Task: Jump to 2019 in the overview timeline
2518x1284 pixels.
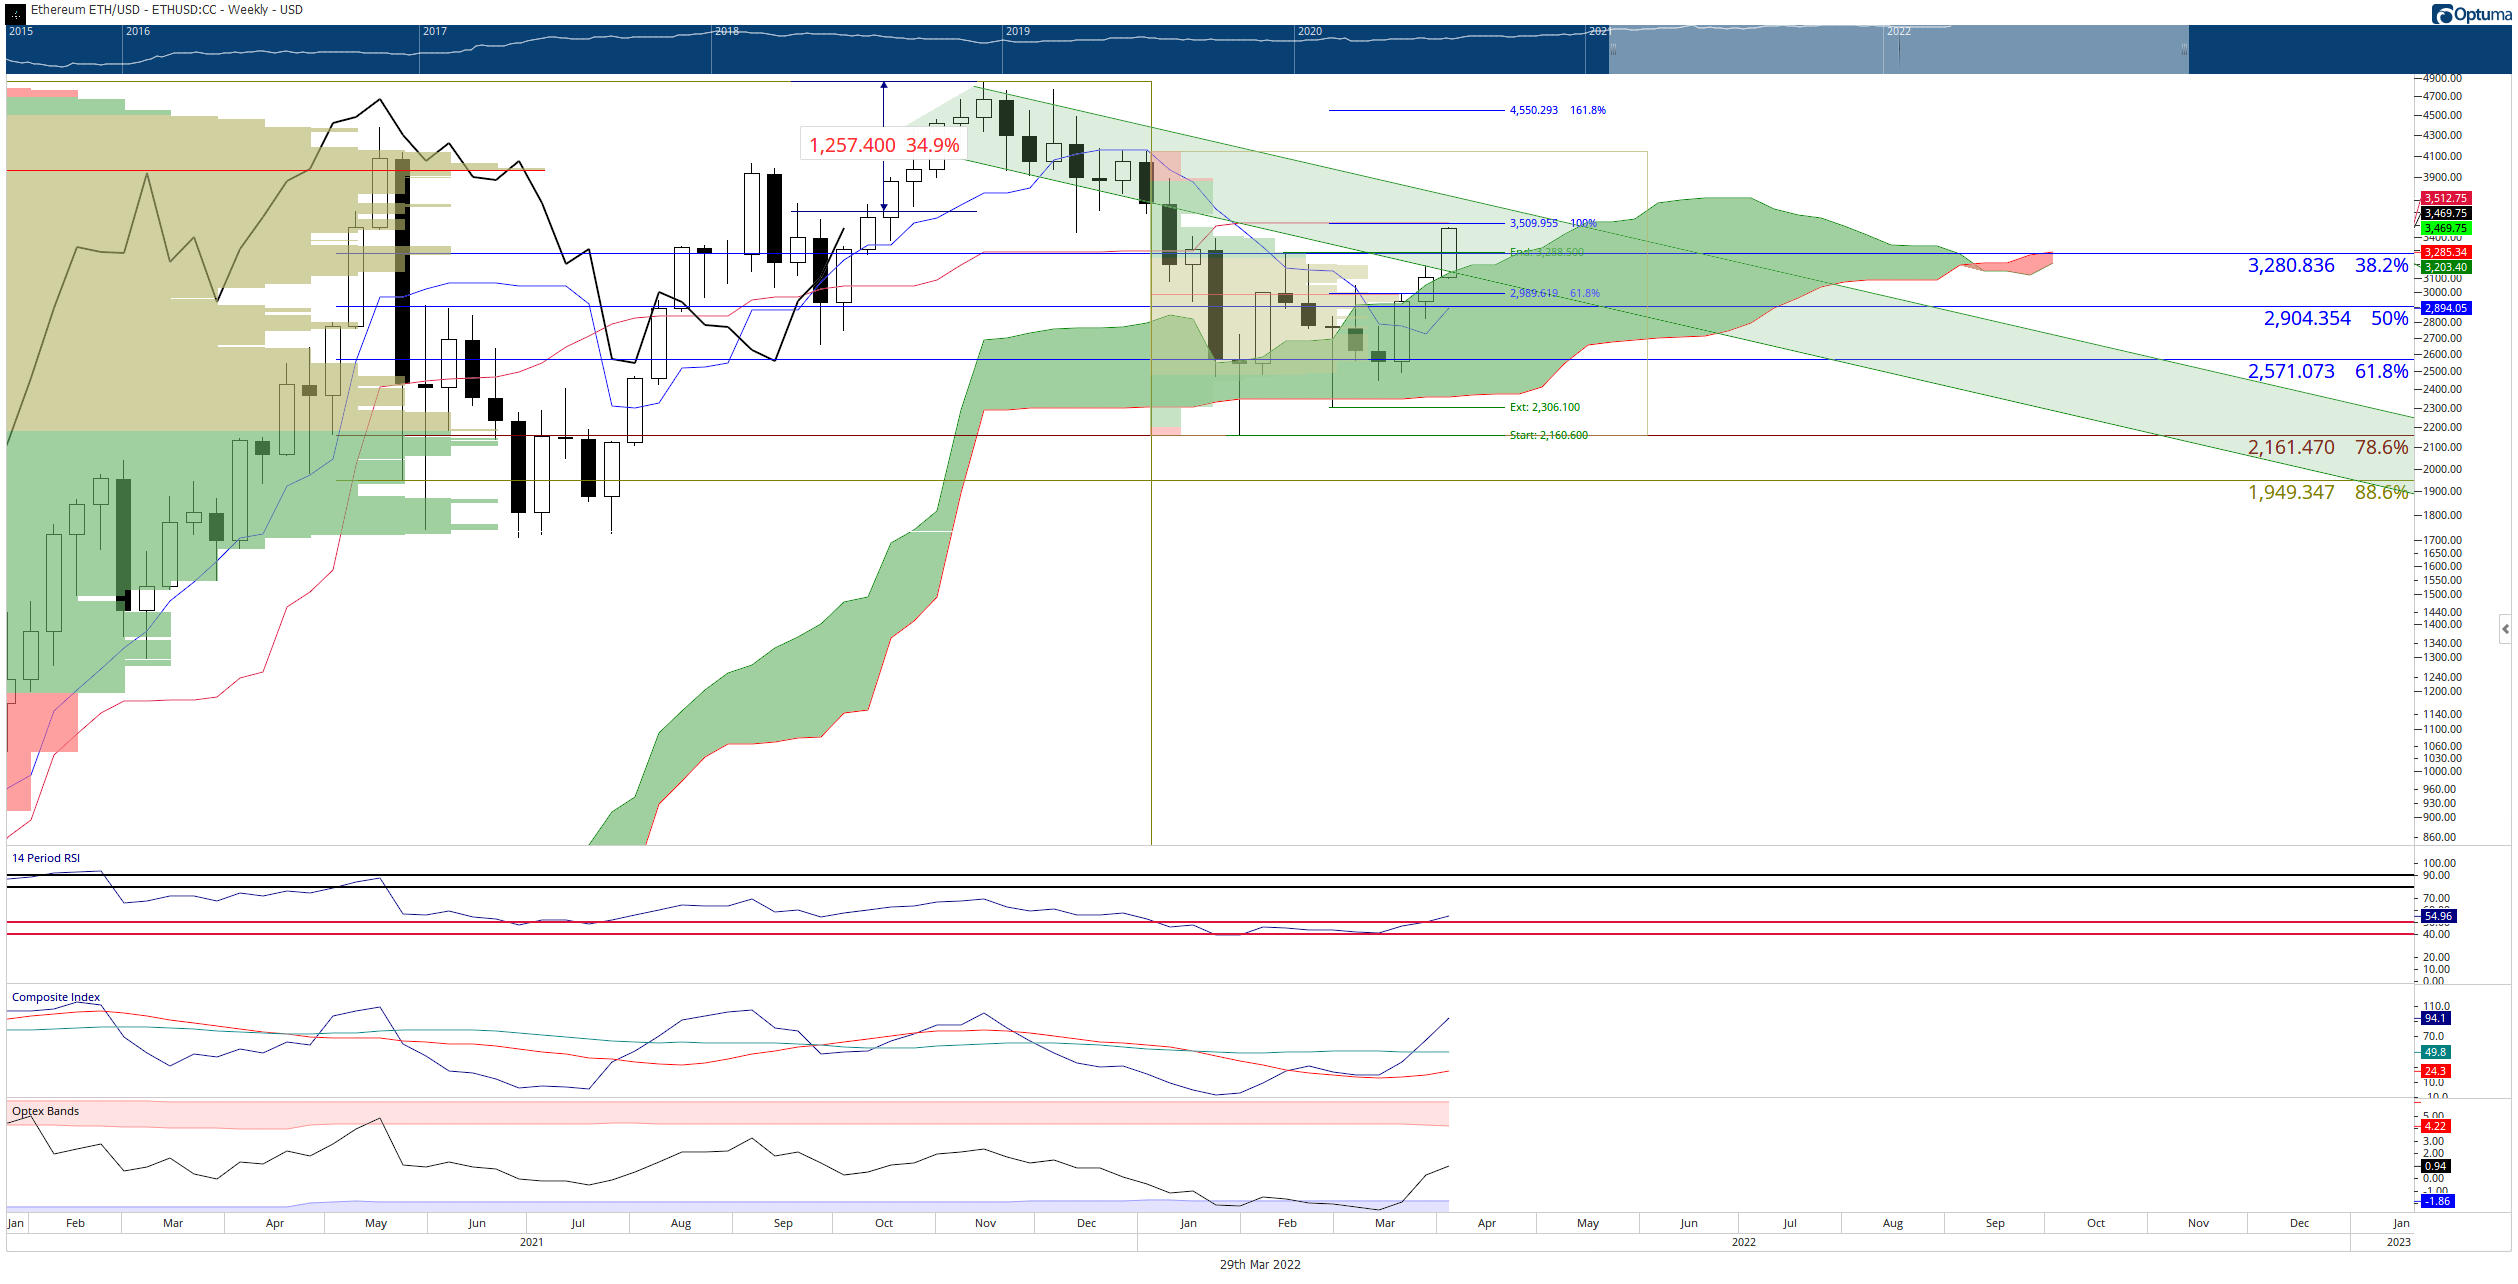Action: 1018,31
